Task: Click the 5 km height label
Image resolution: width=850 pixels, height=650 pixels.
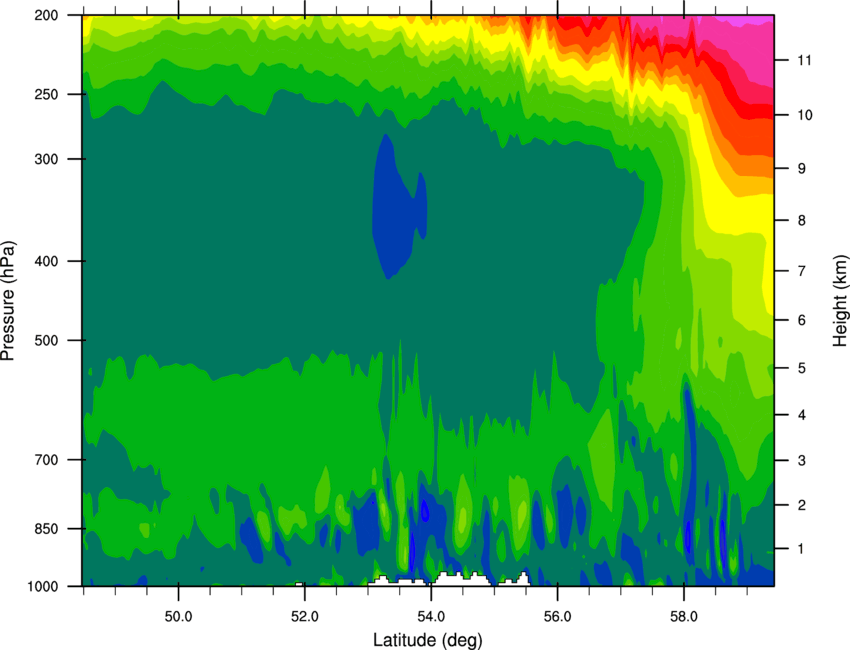Action: (802, 369)
